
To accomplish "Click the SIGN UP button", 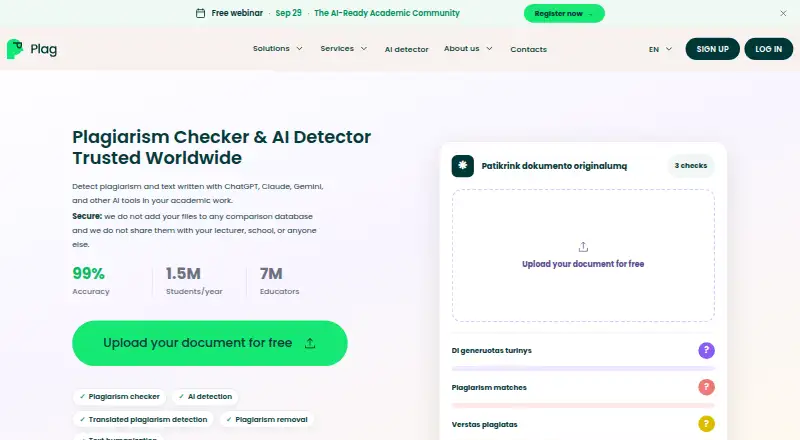I will (x=712, y=49).
